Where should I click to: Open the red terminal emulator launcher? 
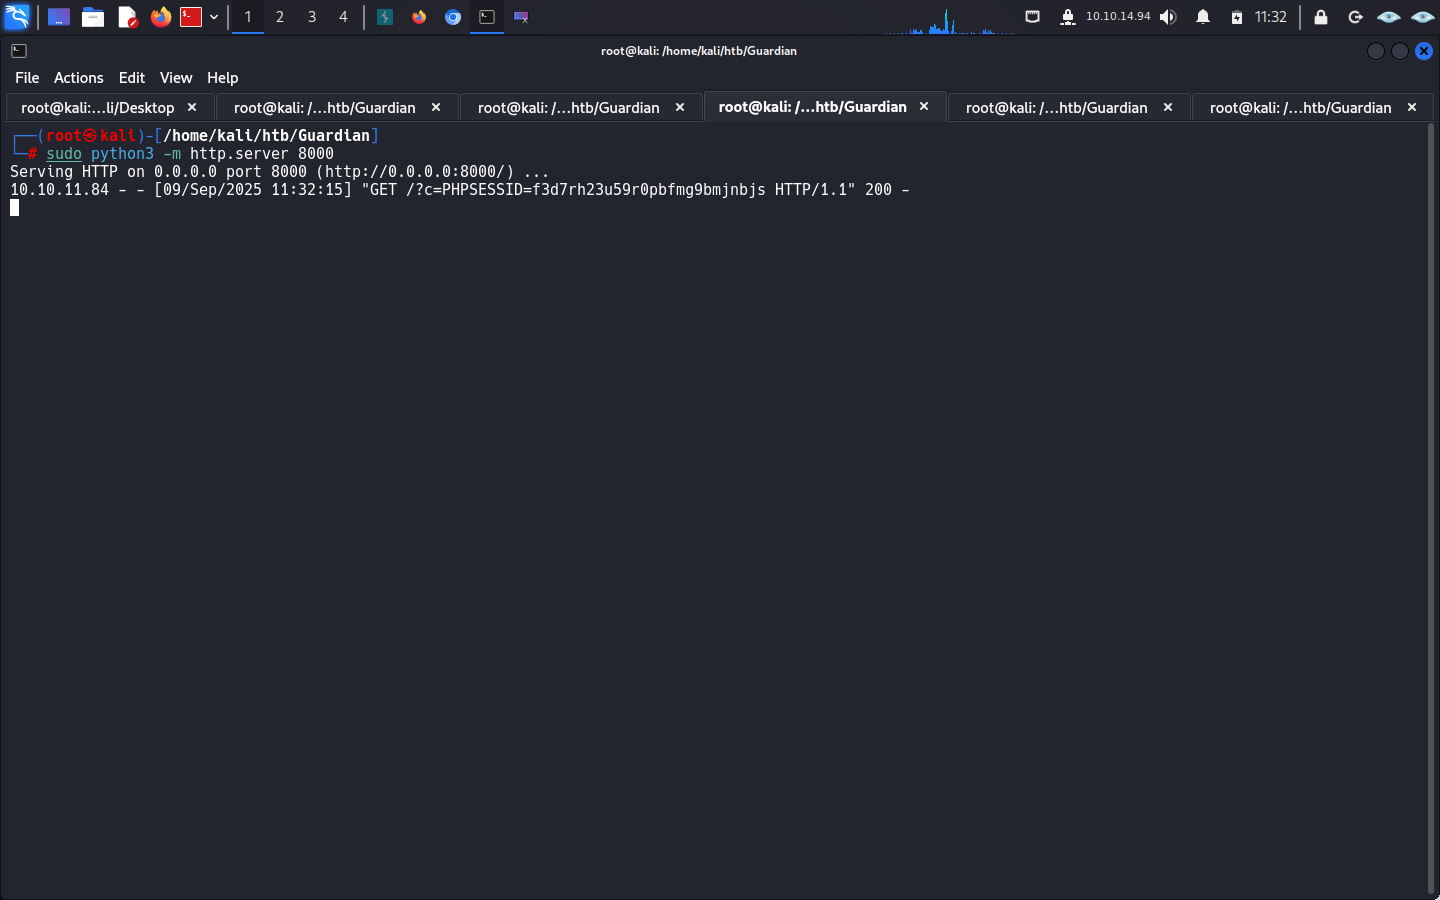(x=191, y=17)
